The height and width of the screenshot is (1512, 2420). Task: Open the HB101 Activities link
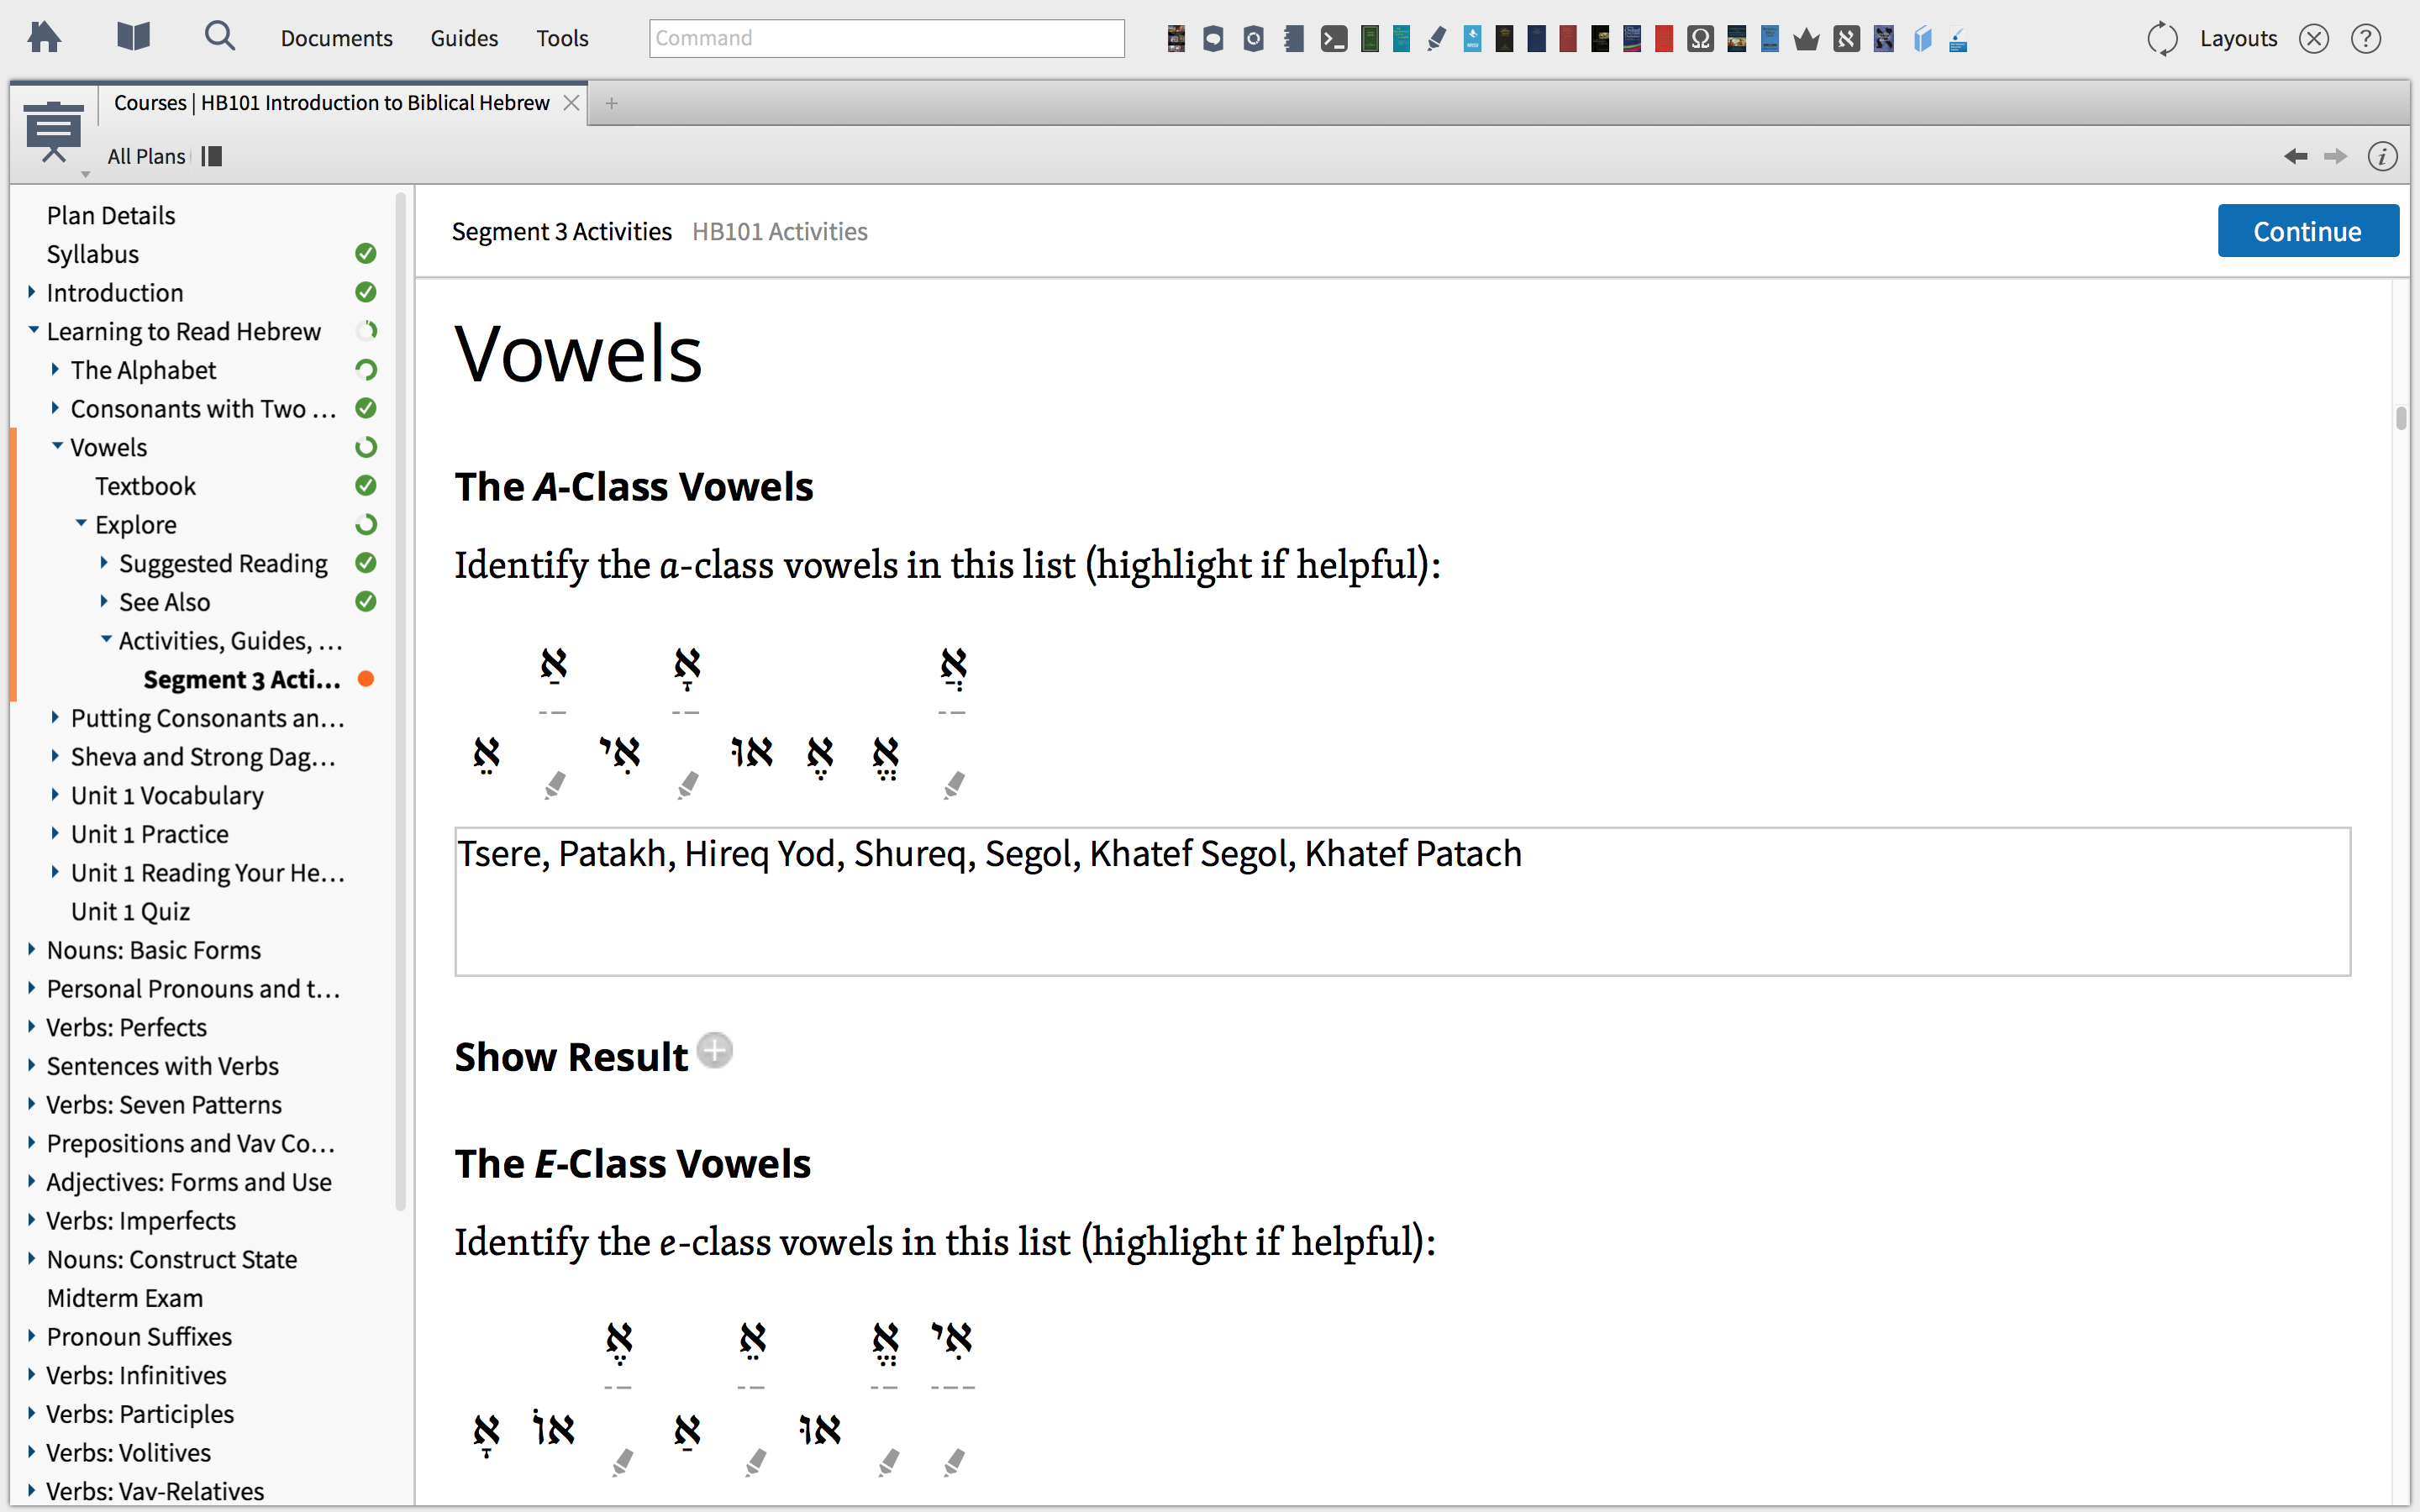(x=780, y=231)
